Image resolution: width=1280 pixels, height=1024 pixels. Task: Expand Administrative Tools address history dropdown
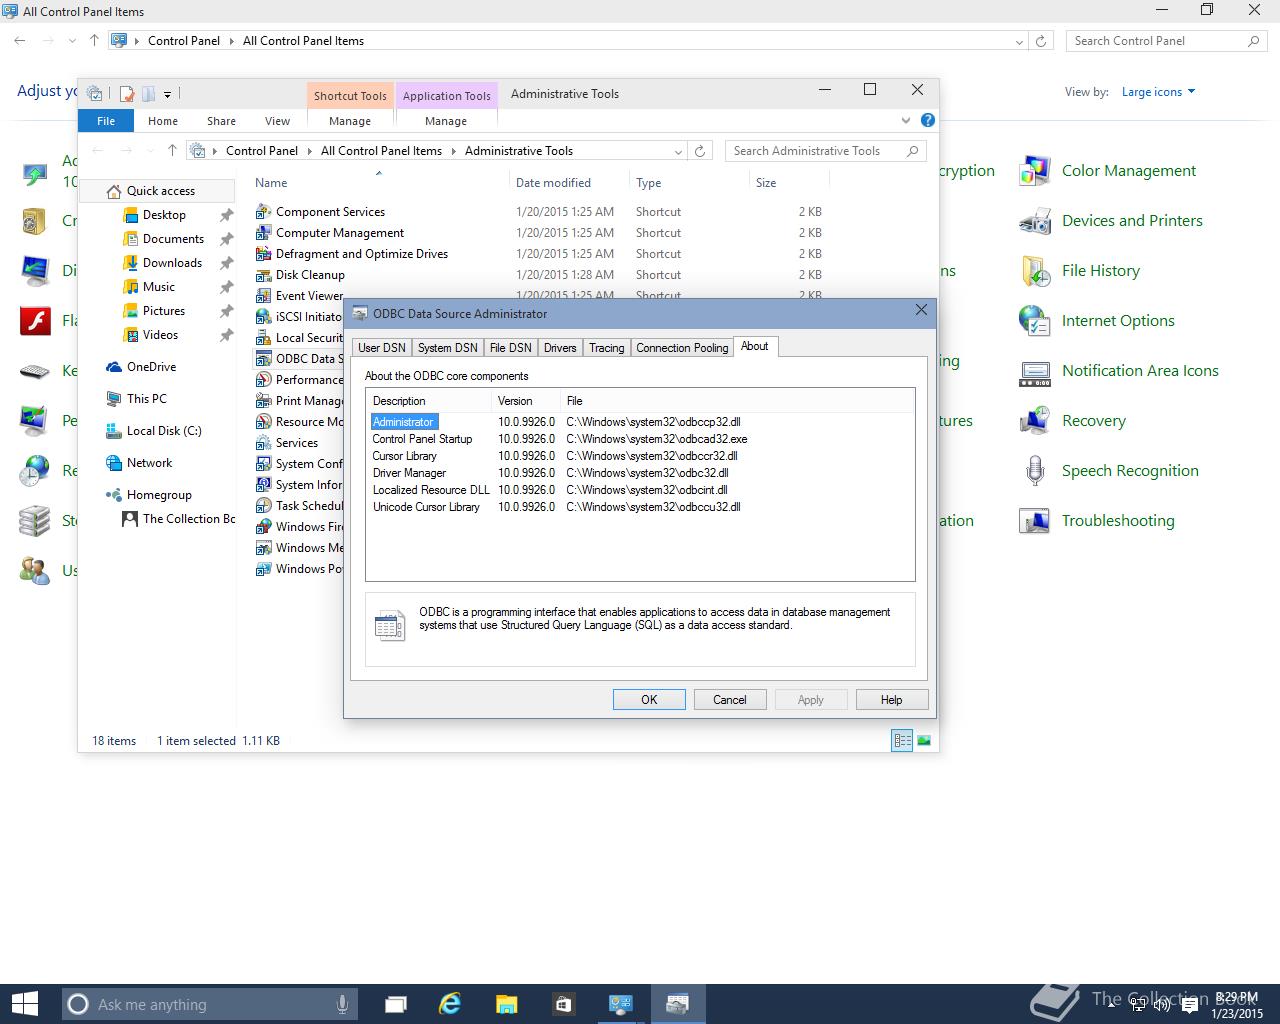coord(678,151)
